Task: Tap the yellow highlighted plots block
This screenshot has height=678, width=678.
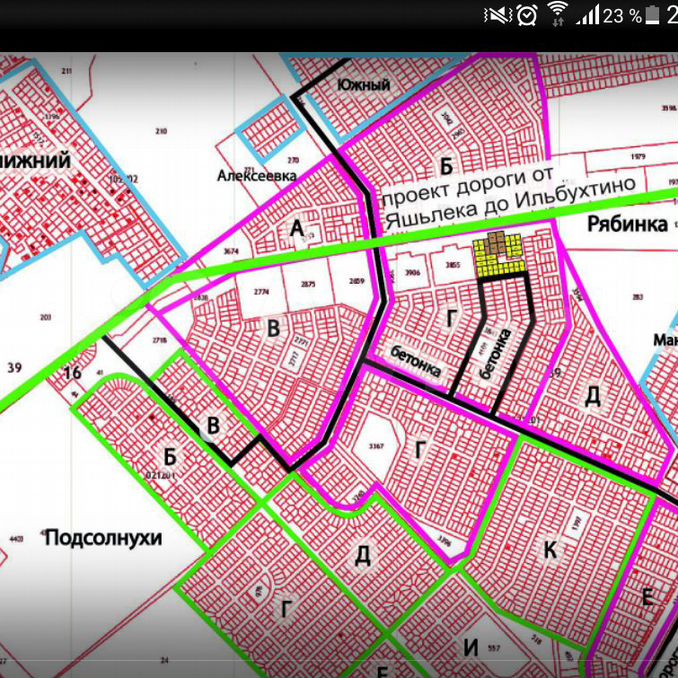Action: click(498, 256)
